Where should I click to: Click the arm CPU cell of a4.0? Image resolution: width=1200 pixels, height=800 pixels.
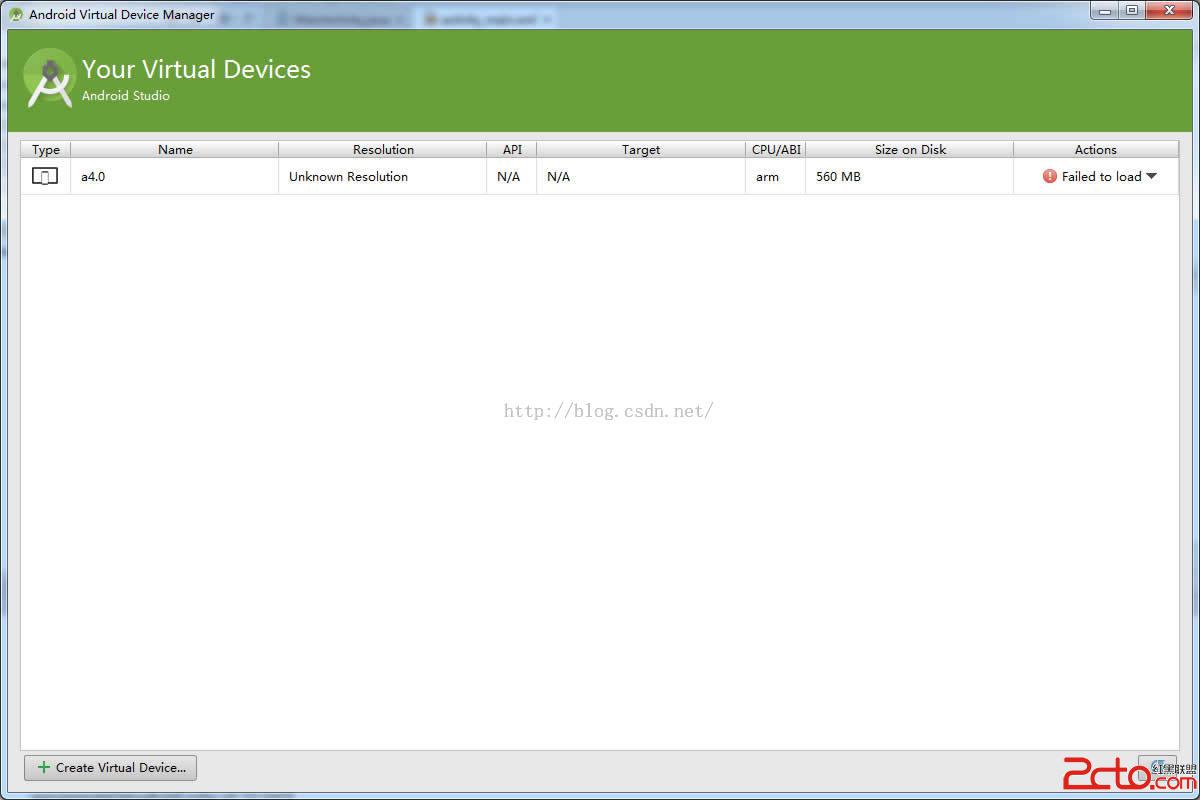[x=767, y=177]
